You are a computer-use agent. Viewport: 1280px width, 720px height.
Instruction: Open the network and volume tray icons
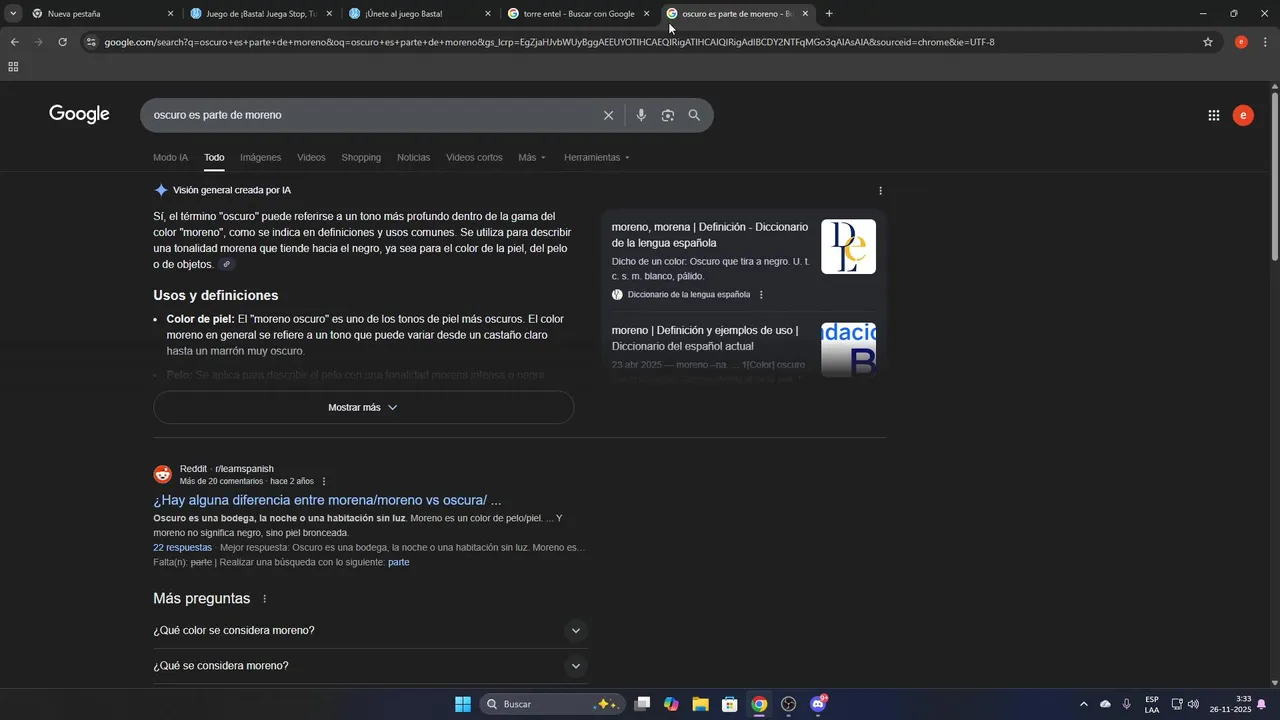tap(1185, 704)
